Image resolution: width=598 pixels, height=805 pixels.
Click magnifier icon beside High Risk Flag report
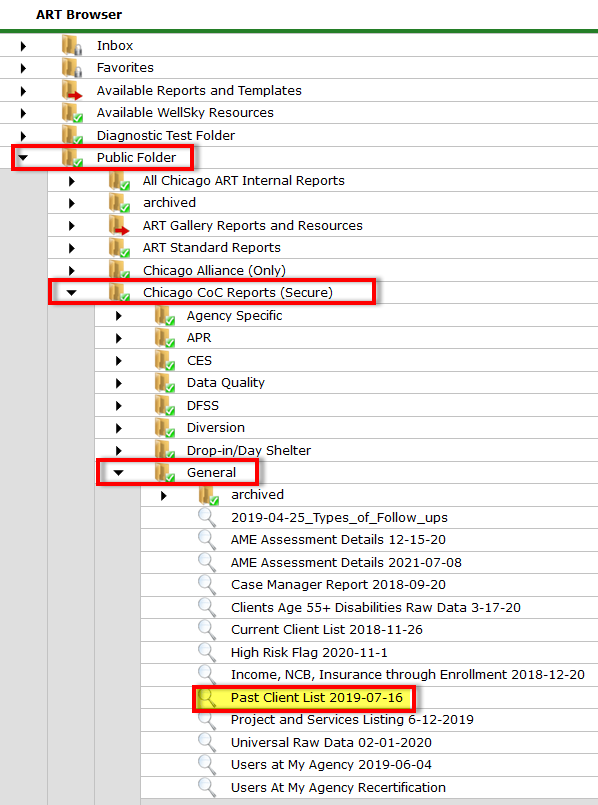207,653
